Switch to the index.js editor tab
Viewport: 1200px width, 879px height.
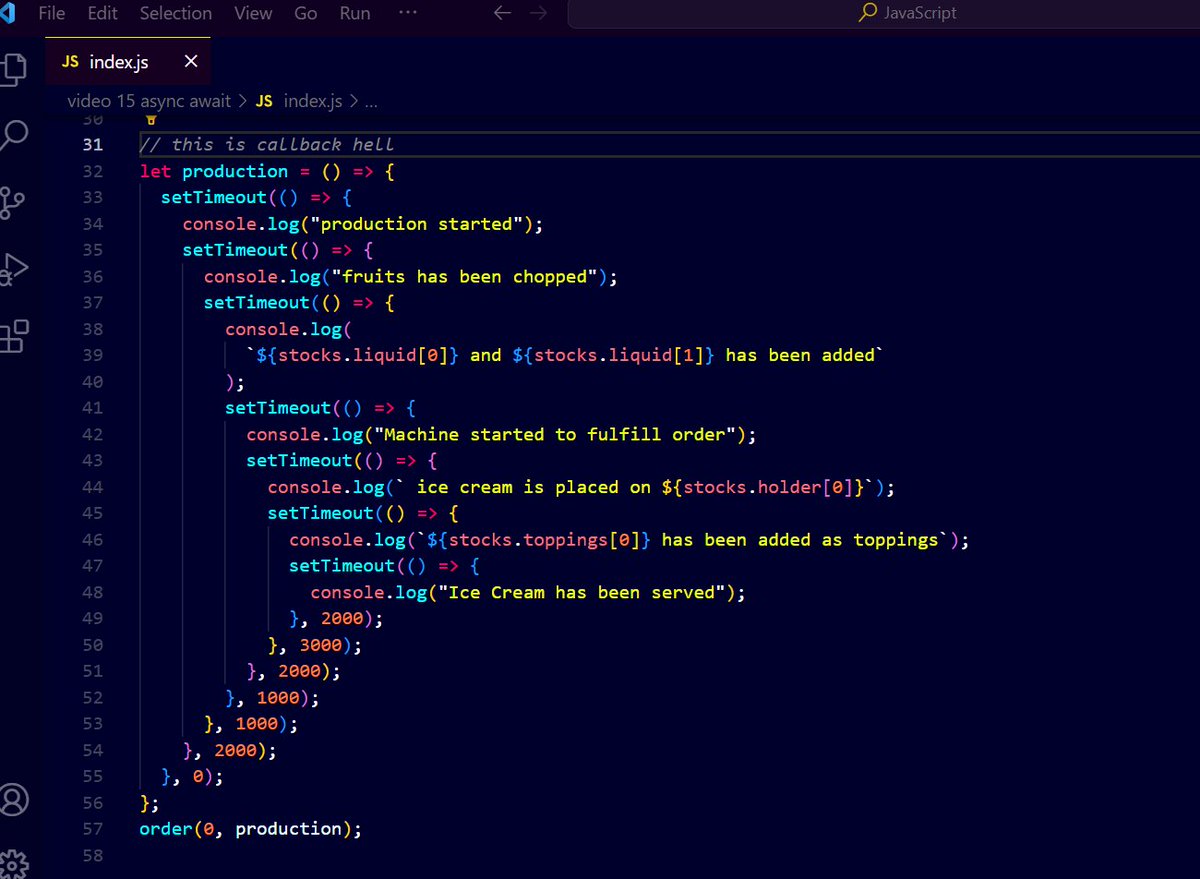[x=128, y=62]
